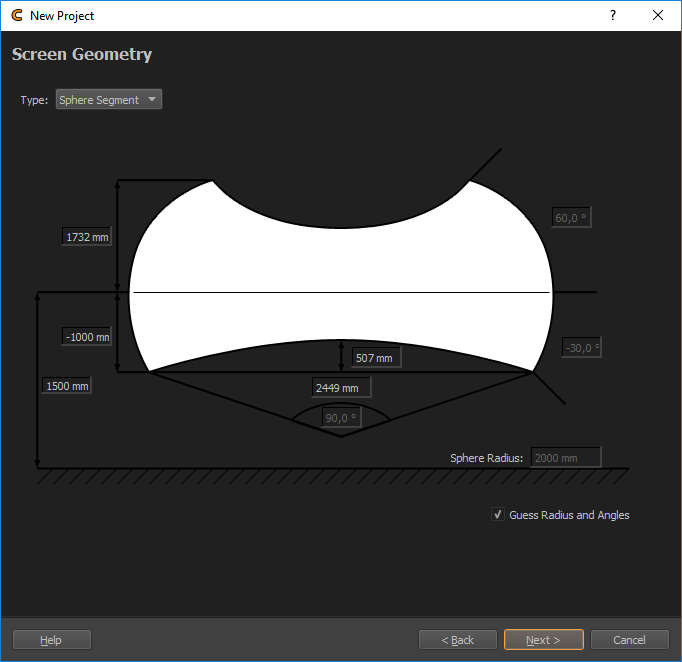This screenshot has width=682, height=662.
Task: Select the 1732 mm height field
Action: (87, 237)
